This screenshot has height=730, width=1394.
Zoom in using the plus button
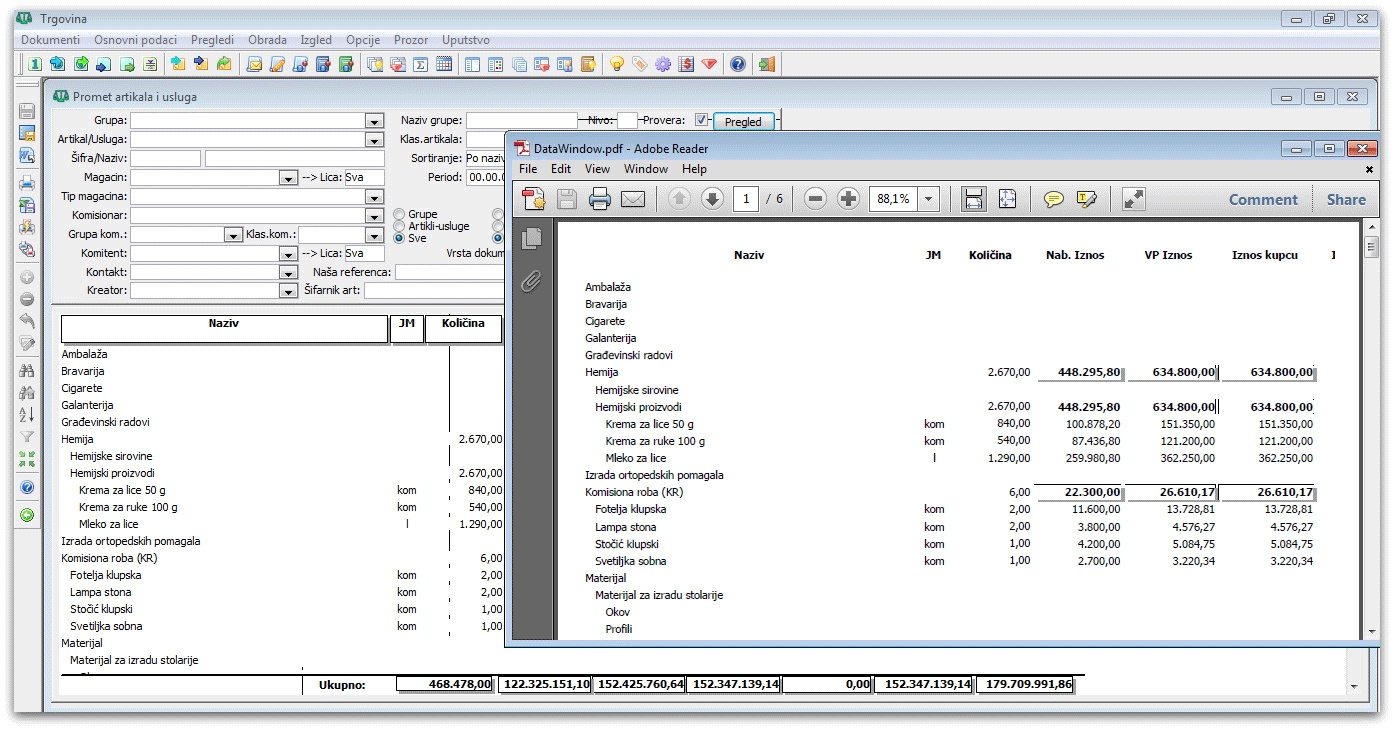[x=848, y=199]
